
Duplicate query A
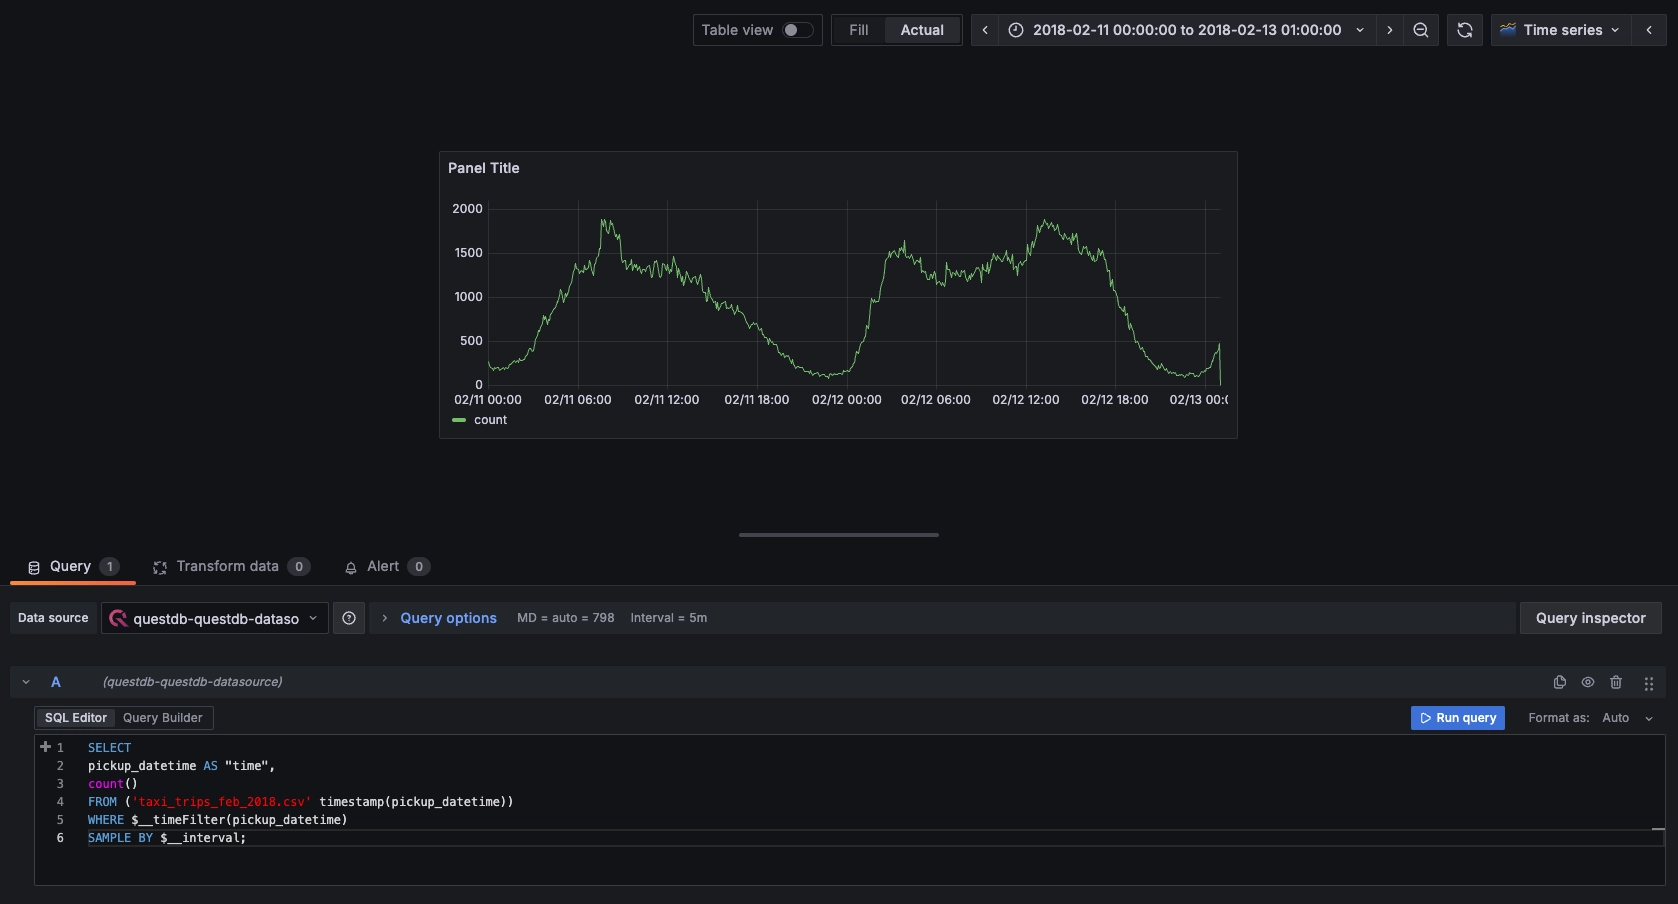[x=1560, y=682]
